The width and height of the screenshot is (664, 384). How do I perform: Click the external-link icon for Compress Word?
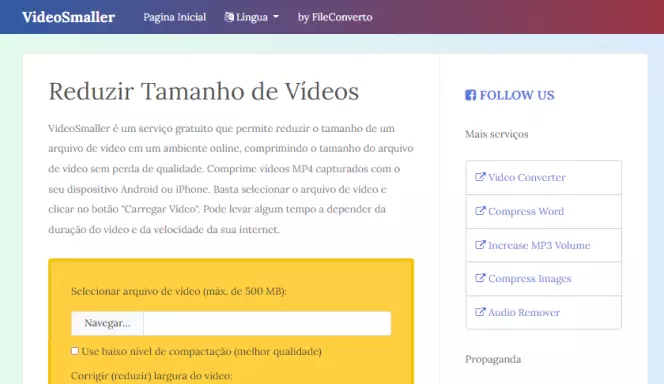point(480,211)
